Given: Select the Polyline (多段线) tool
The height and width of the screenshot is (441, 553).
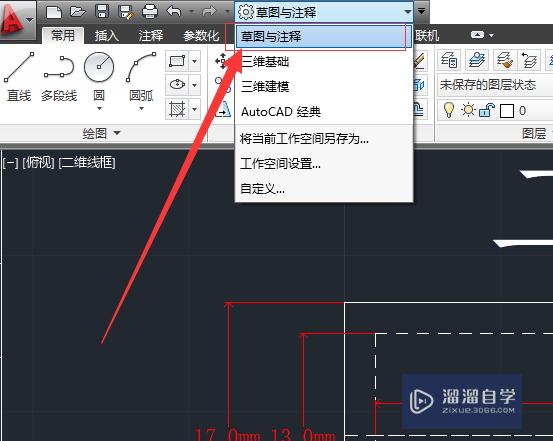Looking at the screenshot, I should pos(59,78).
